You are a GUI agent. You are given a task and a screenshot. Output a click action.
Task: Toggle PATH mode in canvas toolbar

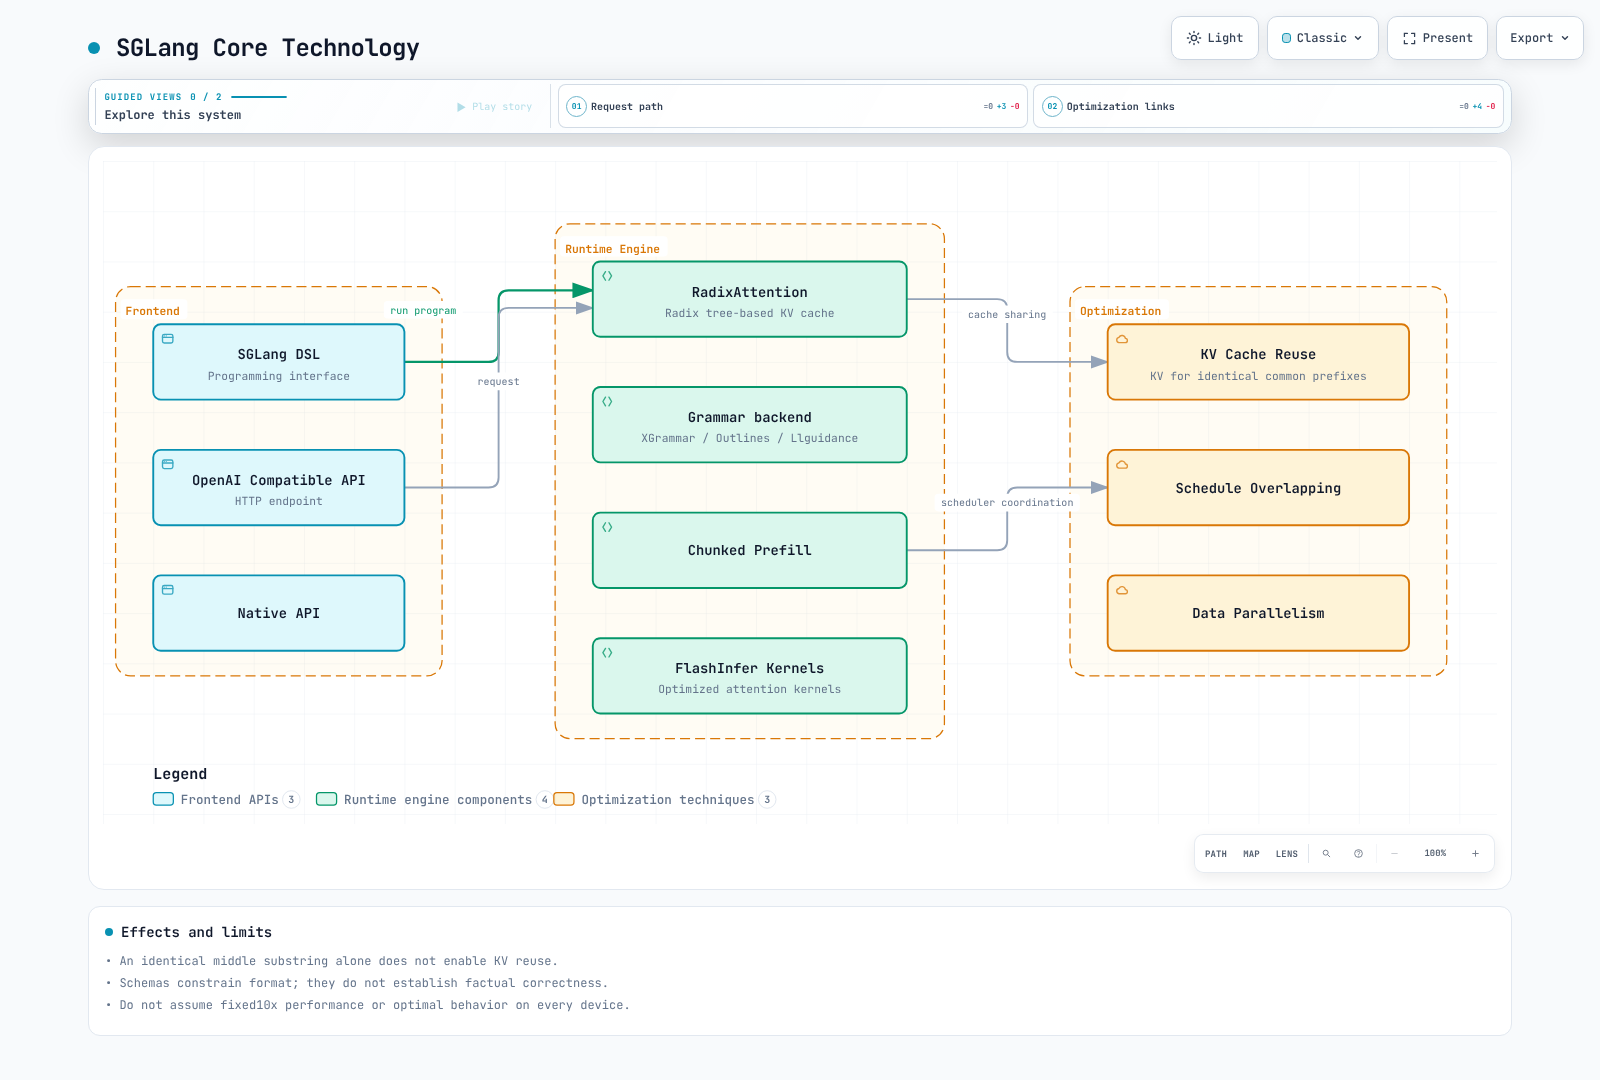pos(1216,854)
